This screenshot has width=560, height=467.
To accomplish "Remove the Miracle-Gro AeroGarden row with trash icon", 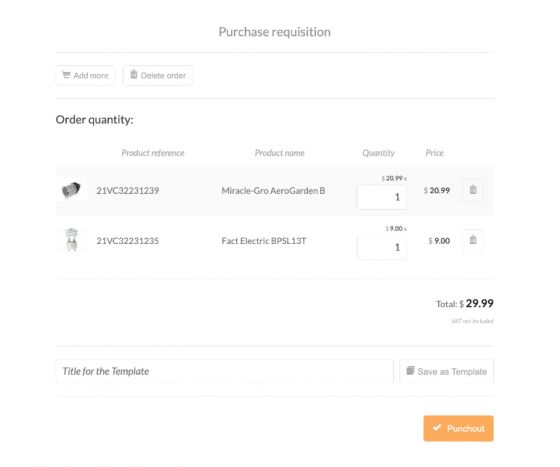I will coord(473,190).
